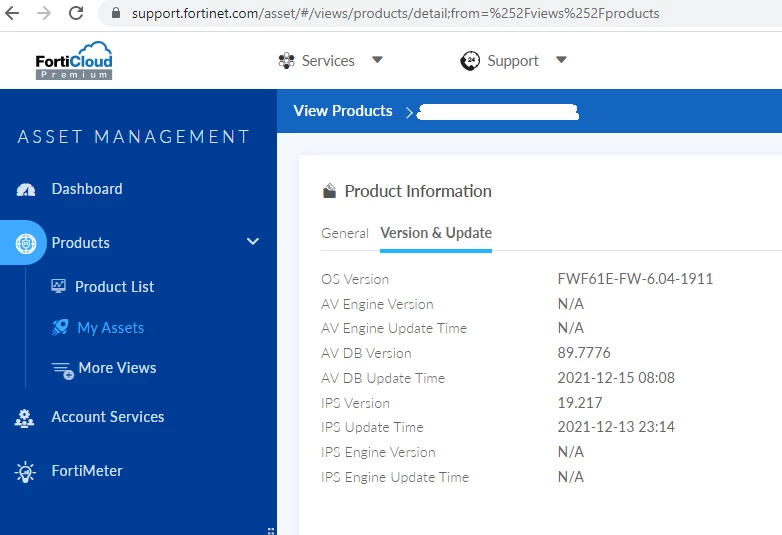Screen dimensions: 782x535
Task: Click the AV DB Version value 89.7776
Action: 584,353
